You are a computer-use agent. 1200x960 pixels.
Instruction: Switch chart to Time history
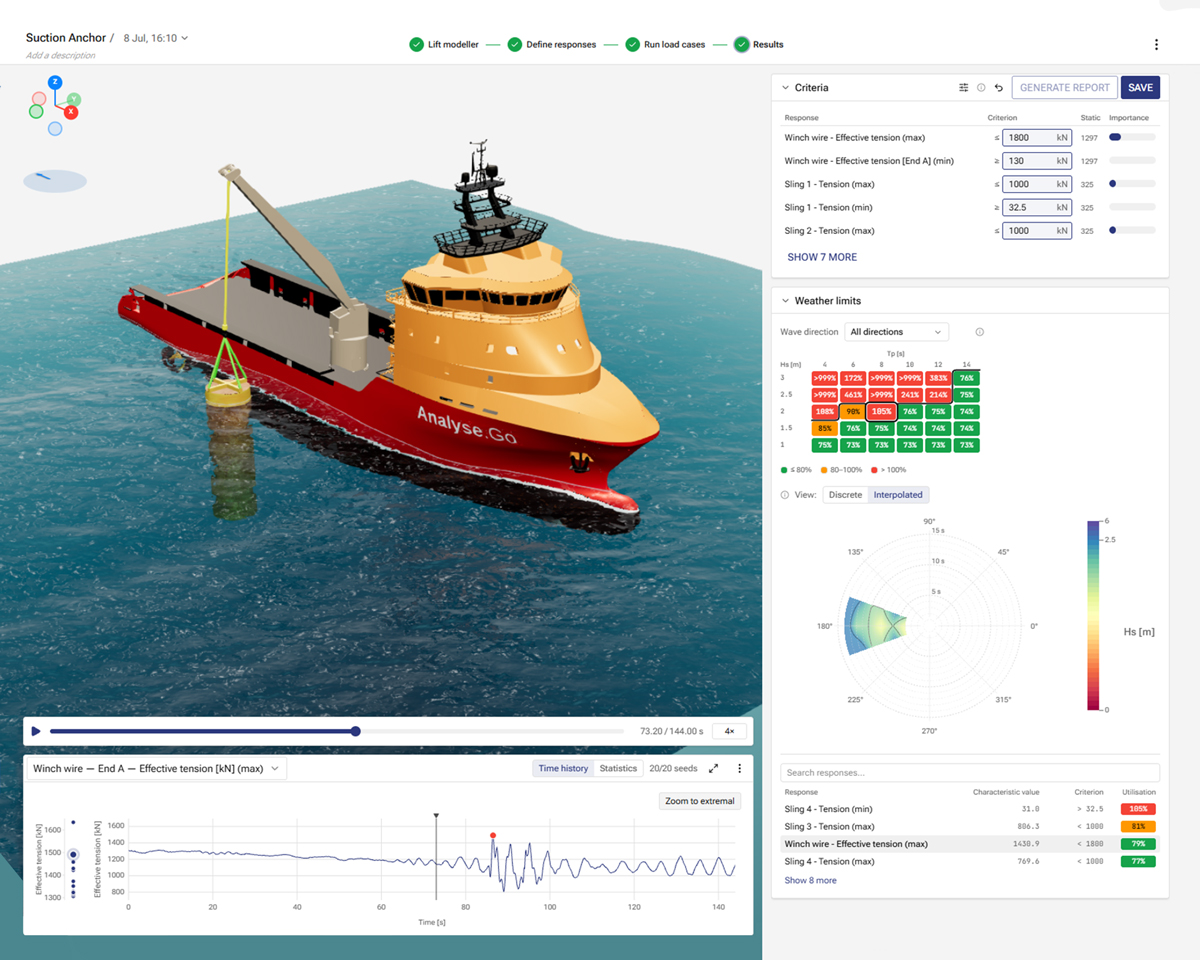[x=563, y=768]
